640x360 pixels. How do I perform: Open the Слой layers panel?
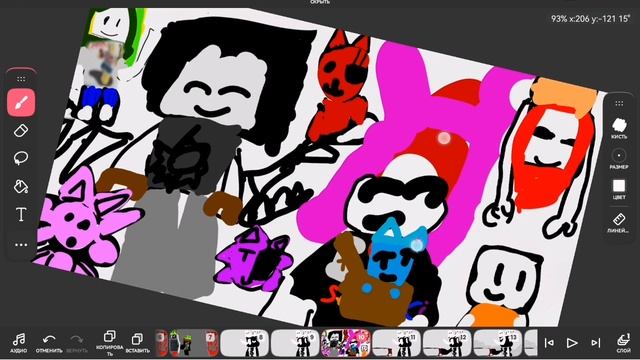point(623,343)
